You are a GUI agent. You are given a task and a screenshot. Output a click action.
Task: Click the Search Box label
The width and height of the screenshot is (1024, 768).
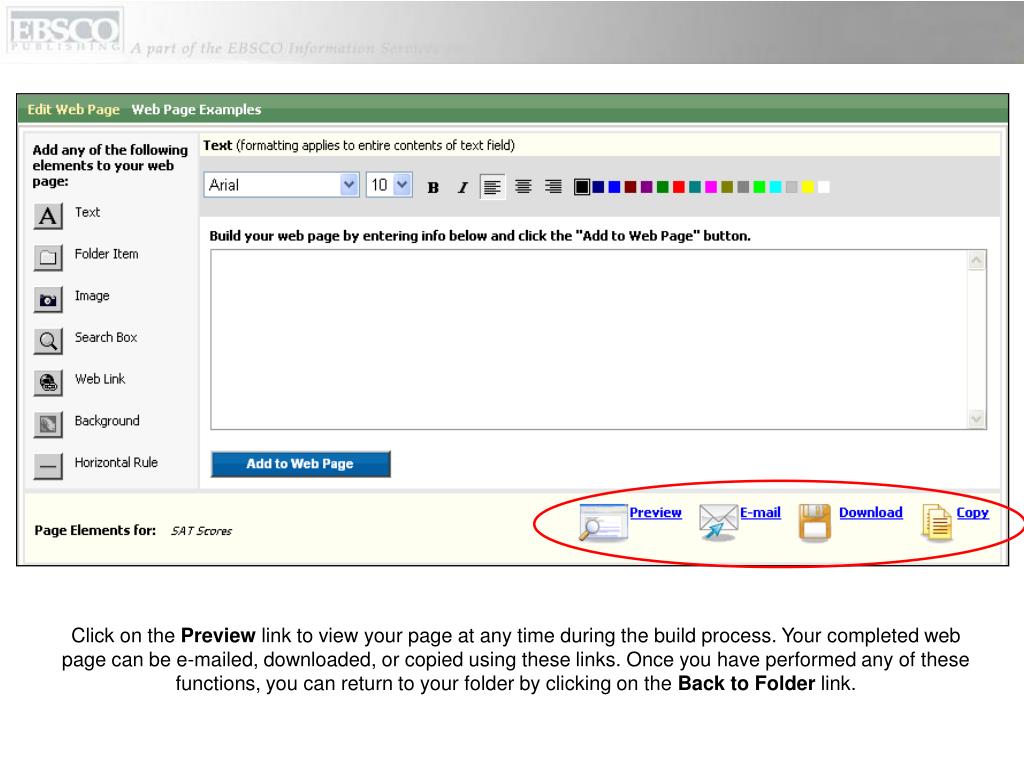click(106, 338)
